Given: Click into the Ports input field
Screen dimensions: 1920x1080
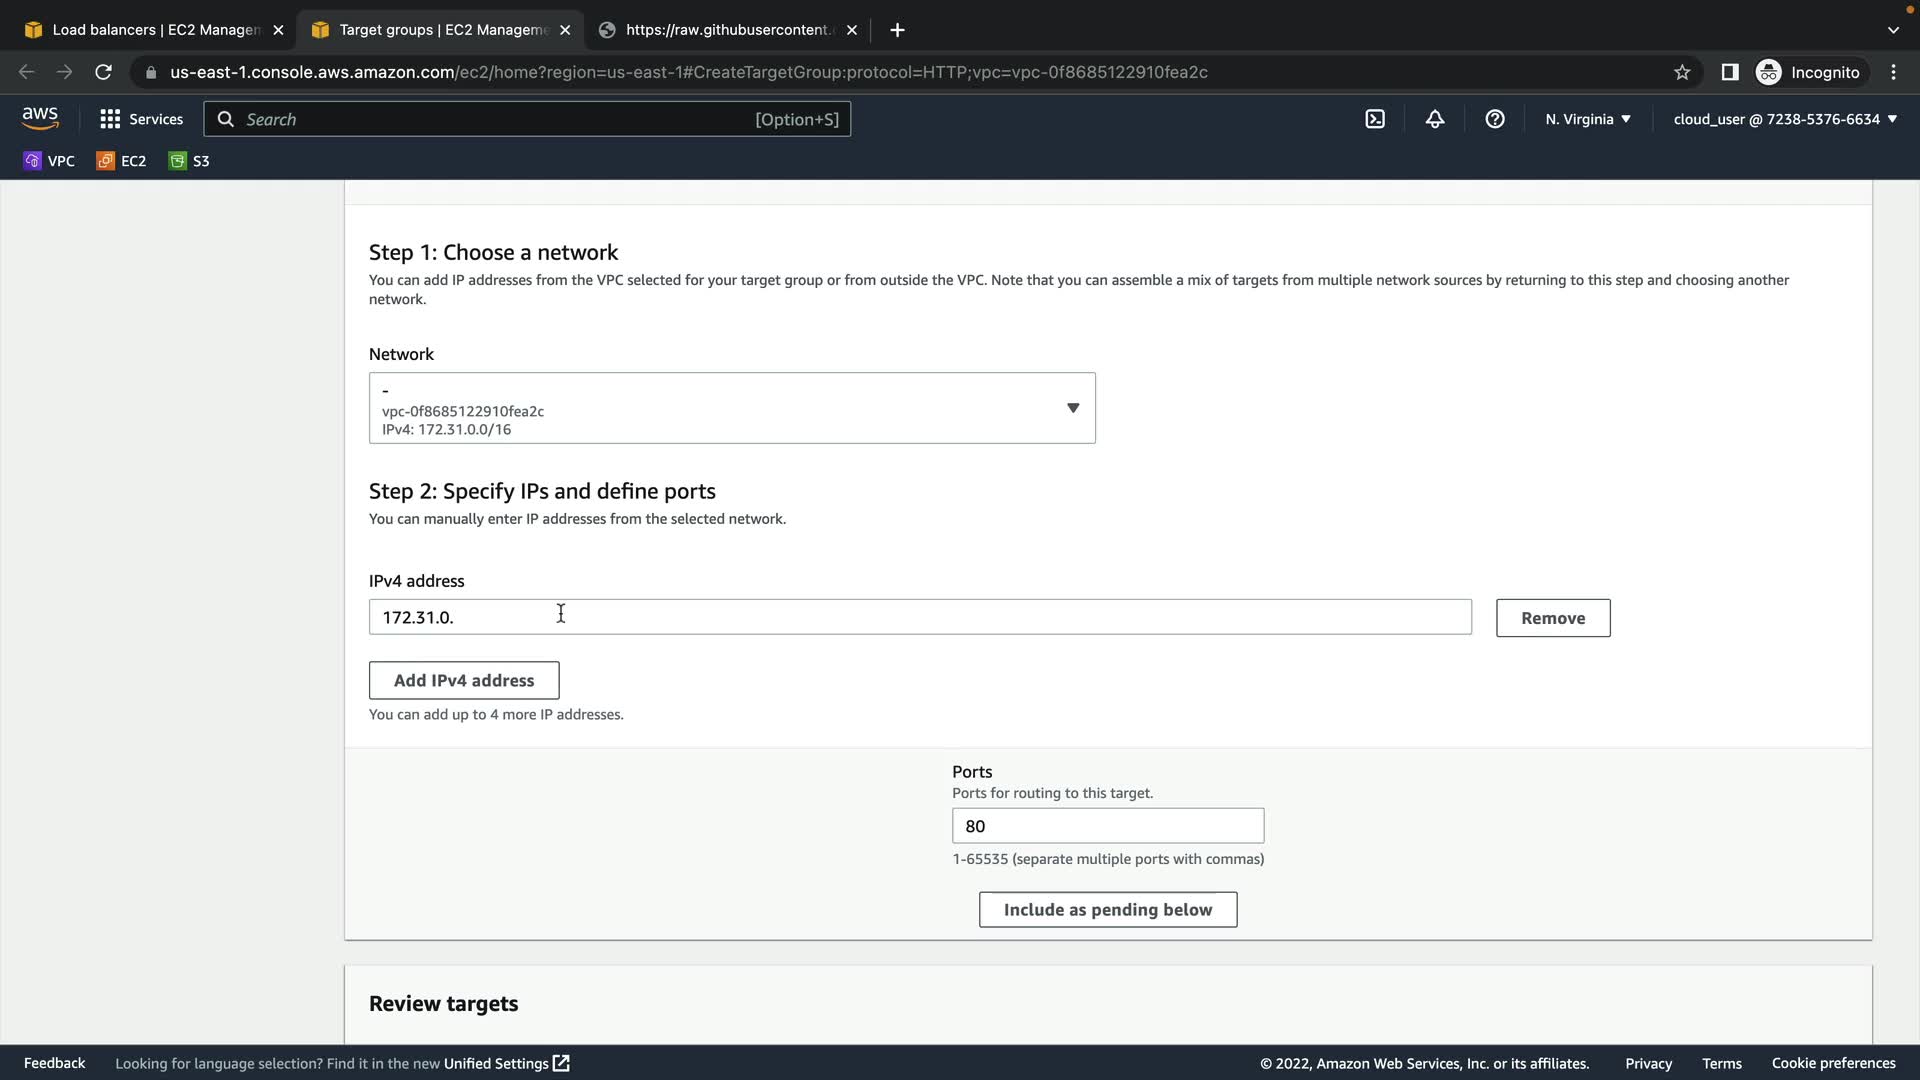Looking at the screenshot, I should [1107, 826].
